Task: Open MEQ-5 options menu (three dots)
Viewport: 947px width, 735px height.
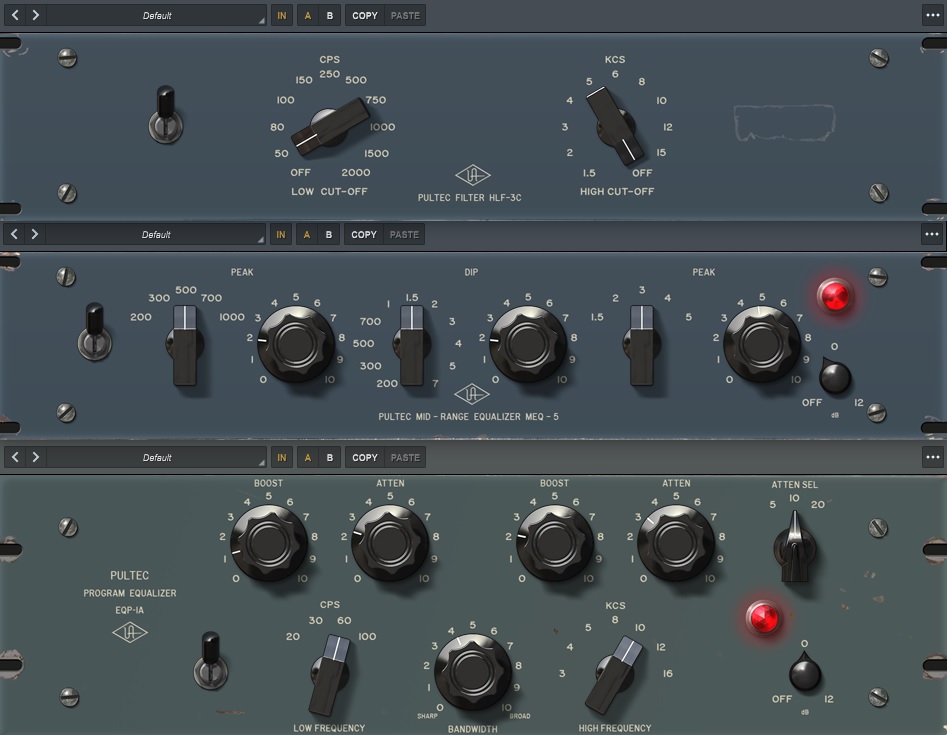Action: (932, 234)
